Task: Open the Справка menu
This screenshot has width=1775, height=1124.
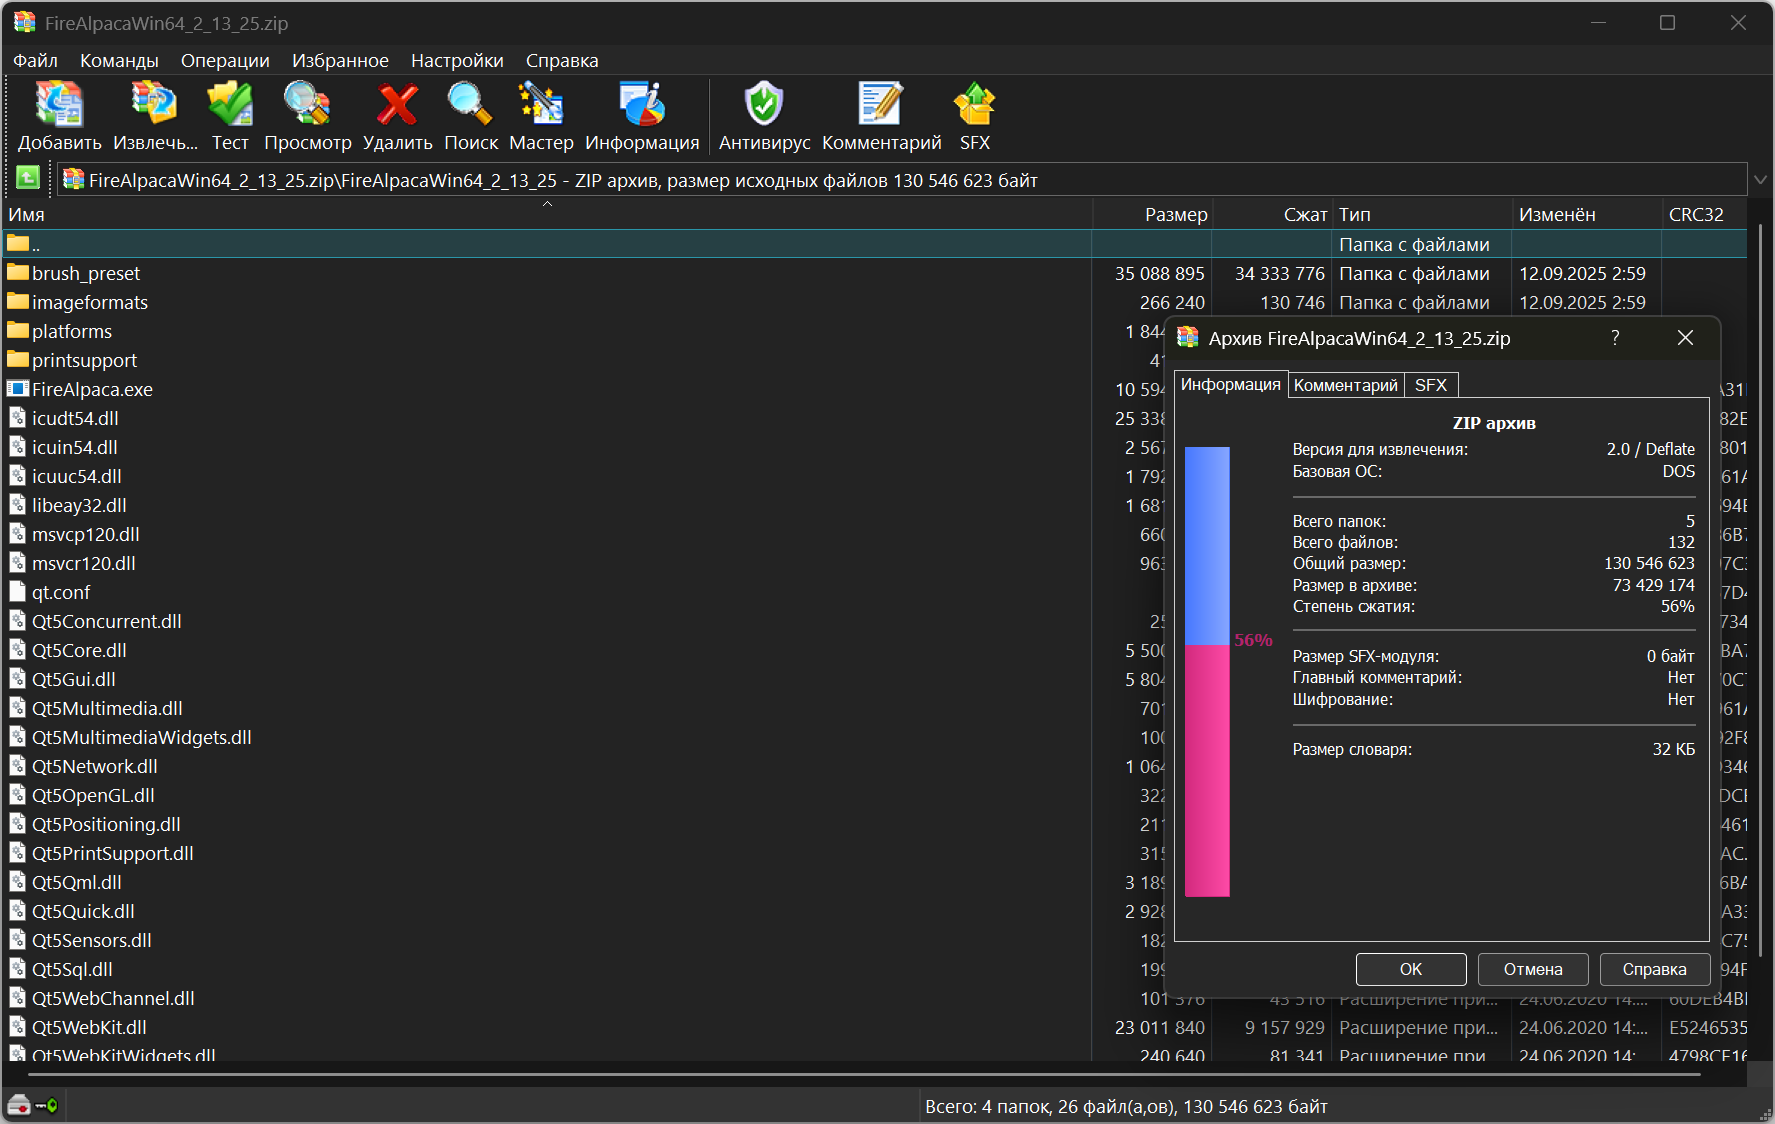Action: 562,61
